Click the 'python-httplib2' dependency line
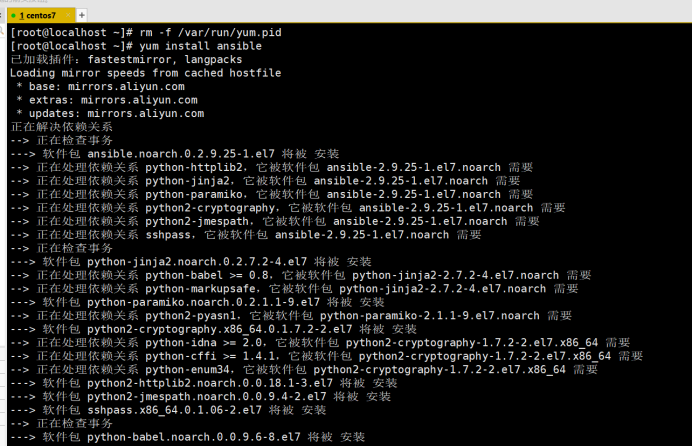This screenshot has height=446, width=692. (271, 168)
